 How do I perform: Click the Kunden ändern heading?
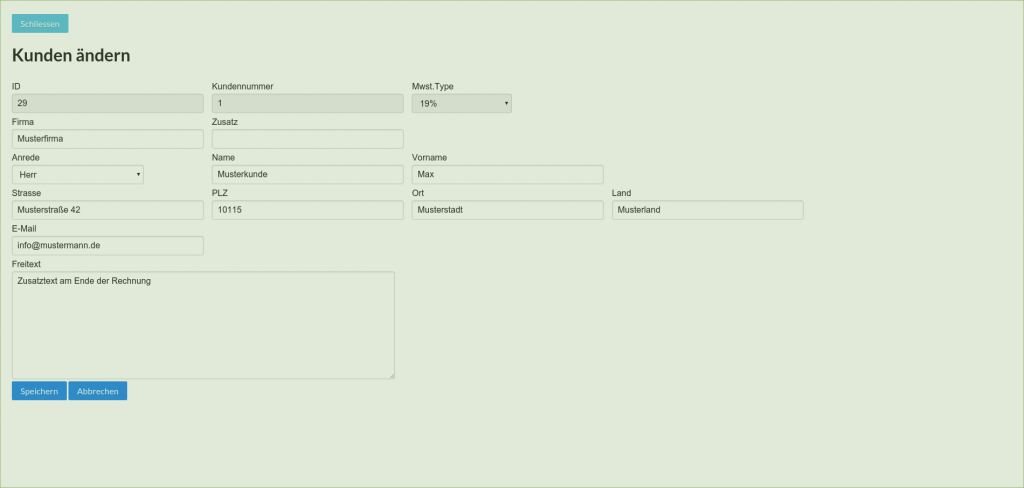(x=71, y=56)
